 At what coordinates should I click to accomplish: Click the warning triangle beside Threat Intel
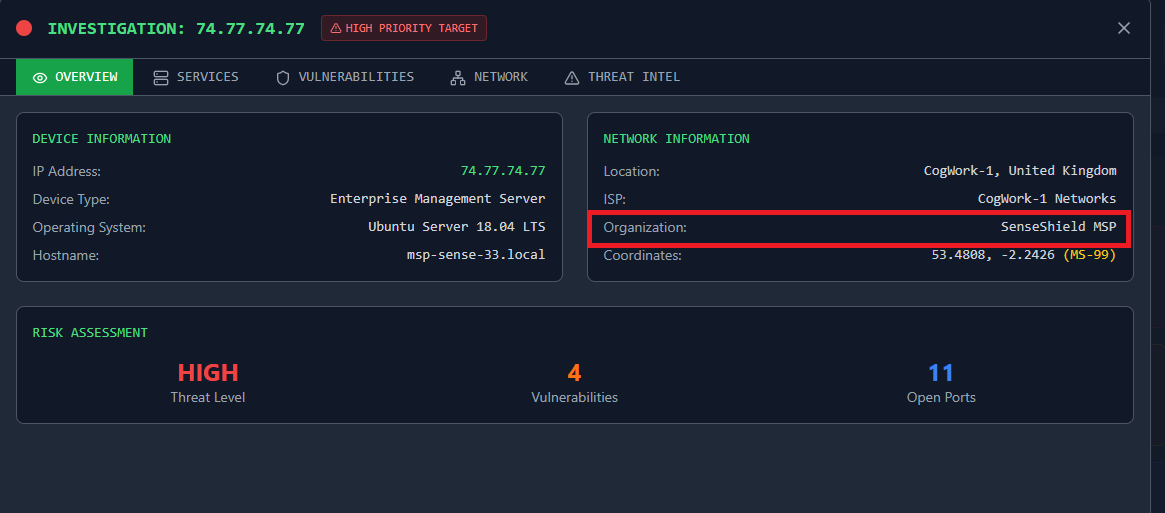coord(572,77)
